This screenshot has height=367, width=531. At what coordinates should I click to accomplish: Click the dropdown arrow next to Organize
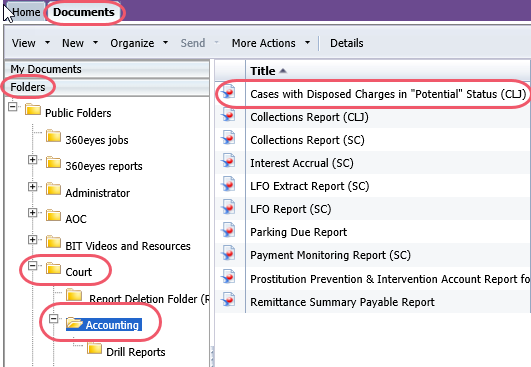coord(165,43)
